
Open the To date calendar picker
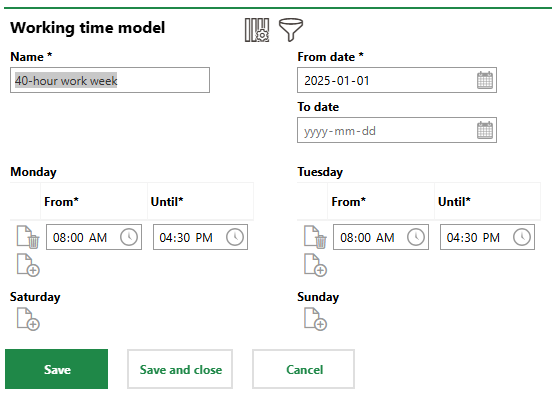485,130
